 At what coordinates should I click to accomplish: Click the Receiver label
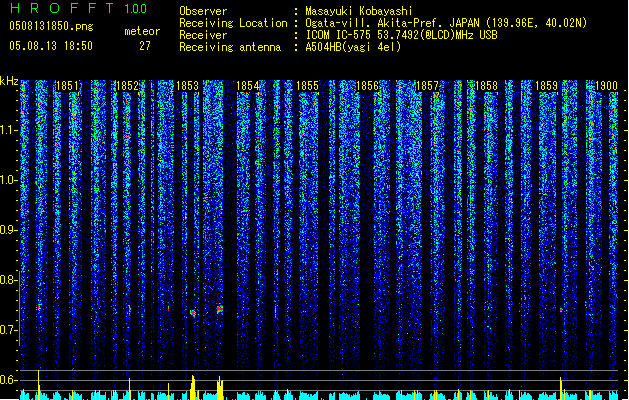tap(203, 35)
